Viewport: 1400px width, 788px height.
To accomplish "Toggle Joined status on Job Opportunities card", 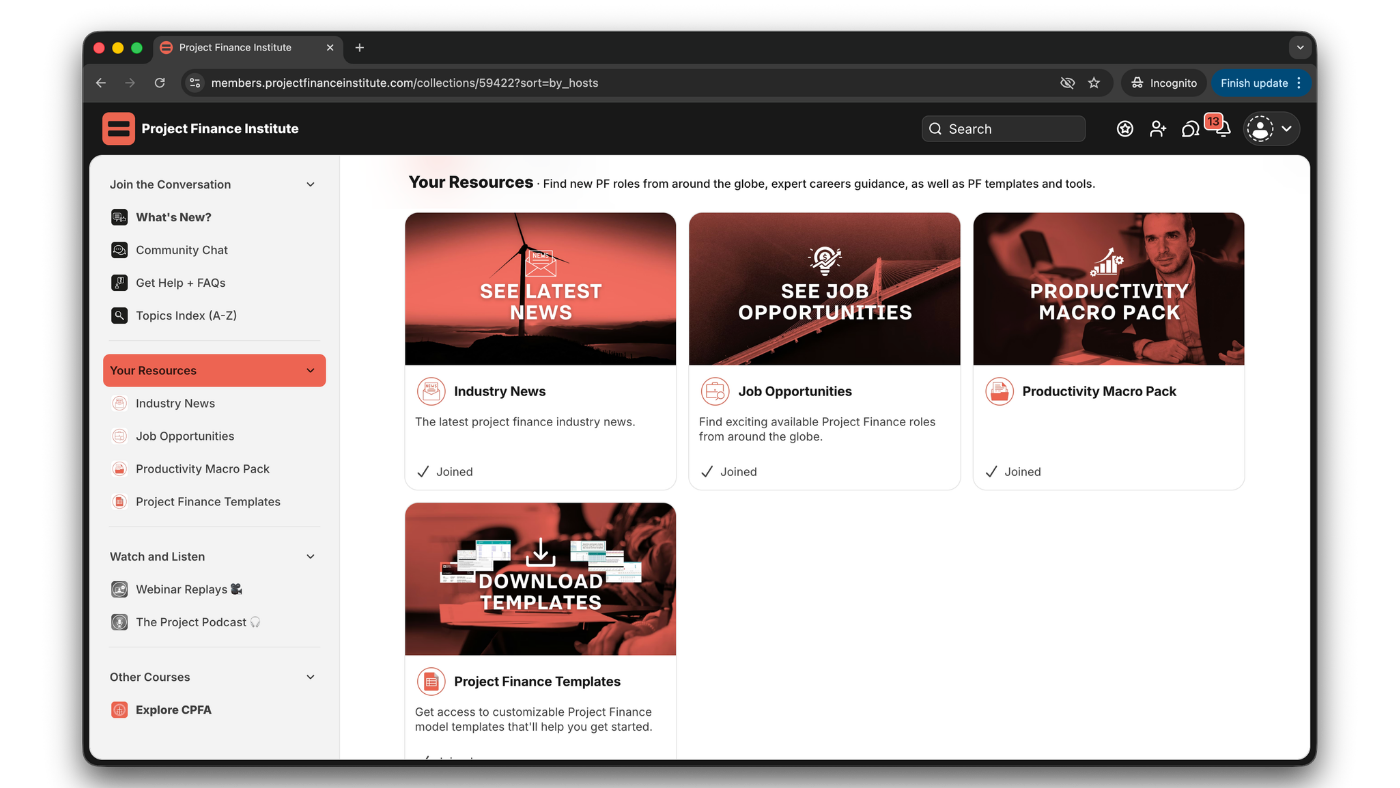I will [729, 472].
